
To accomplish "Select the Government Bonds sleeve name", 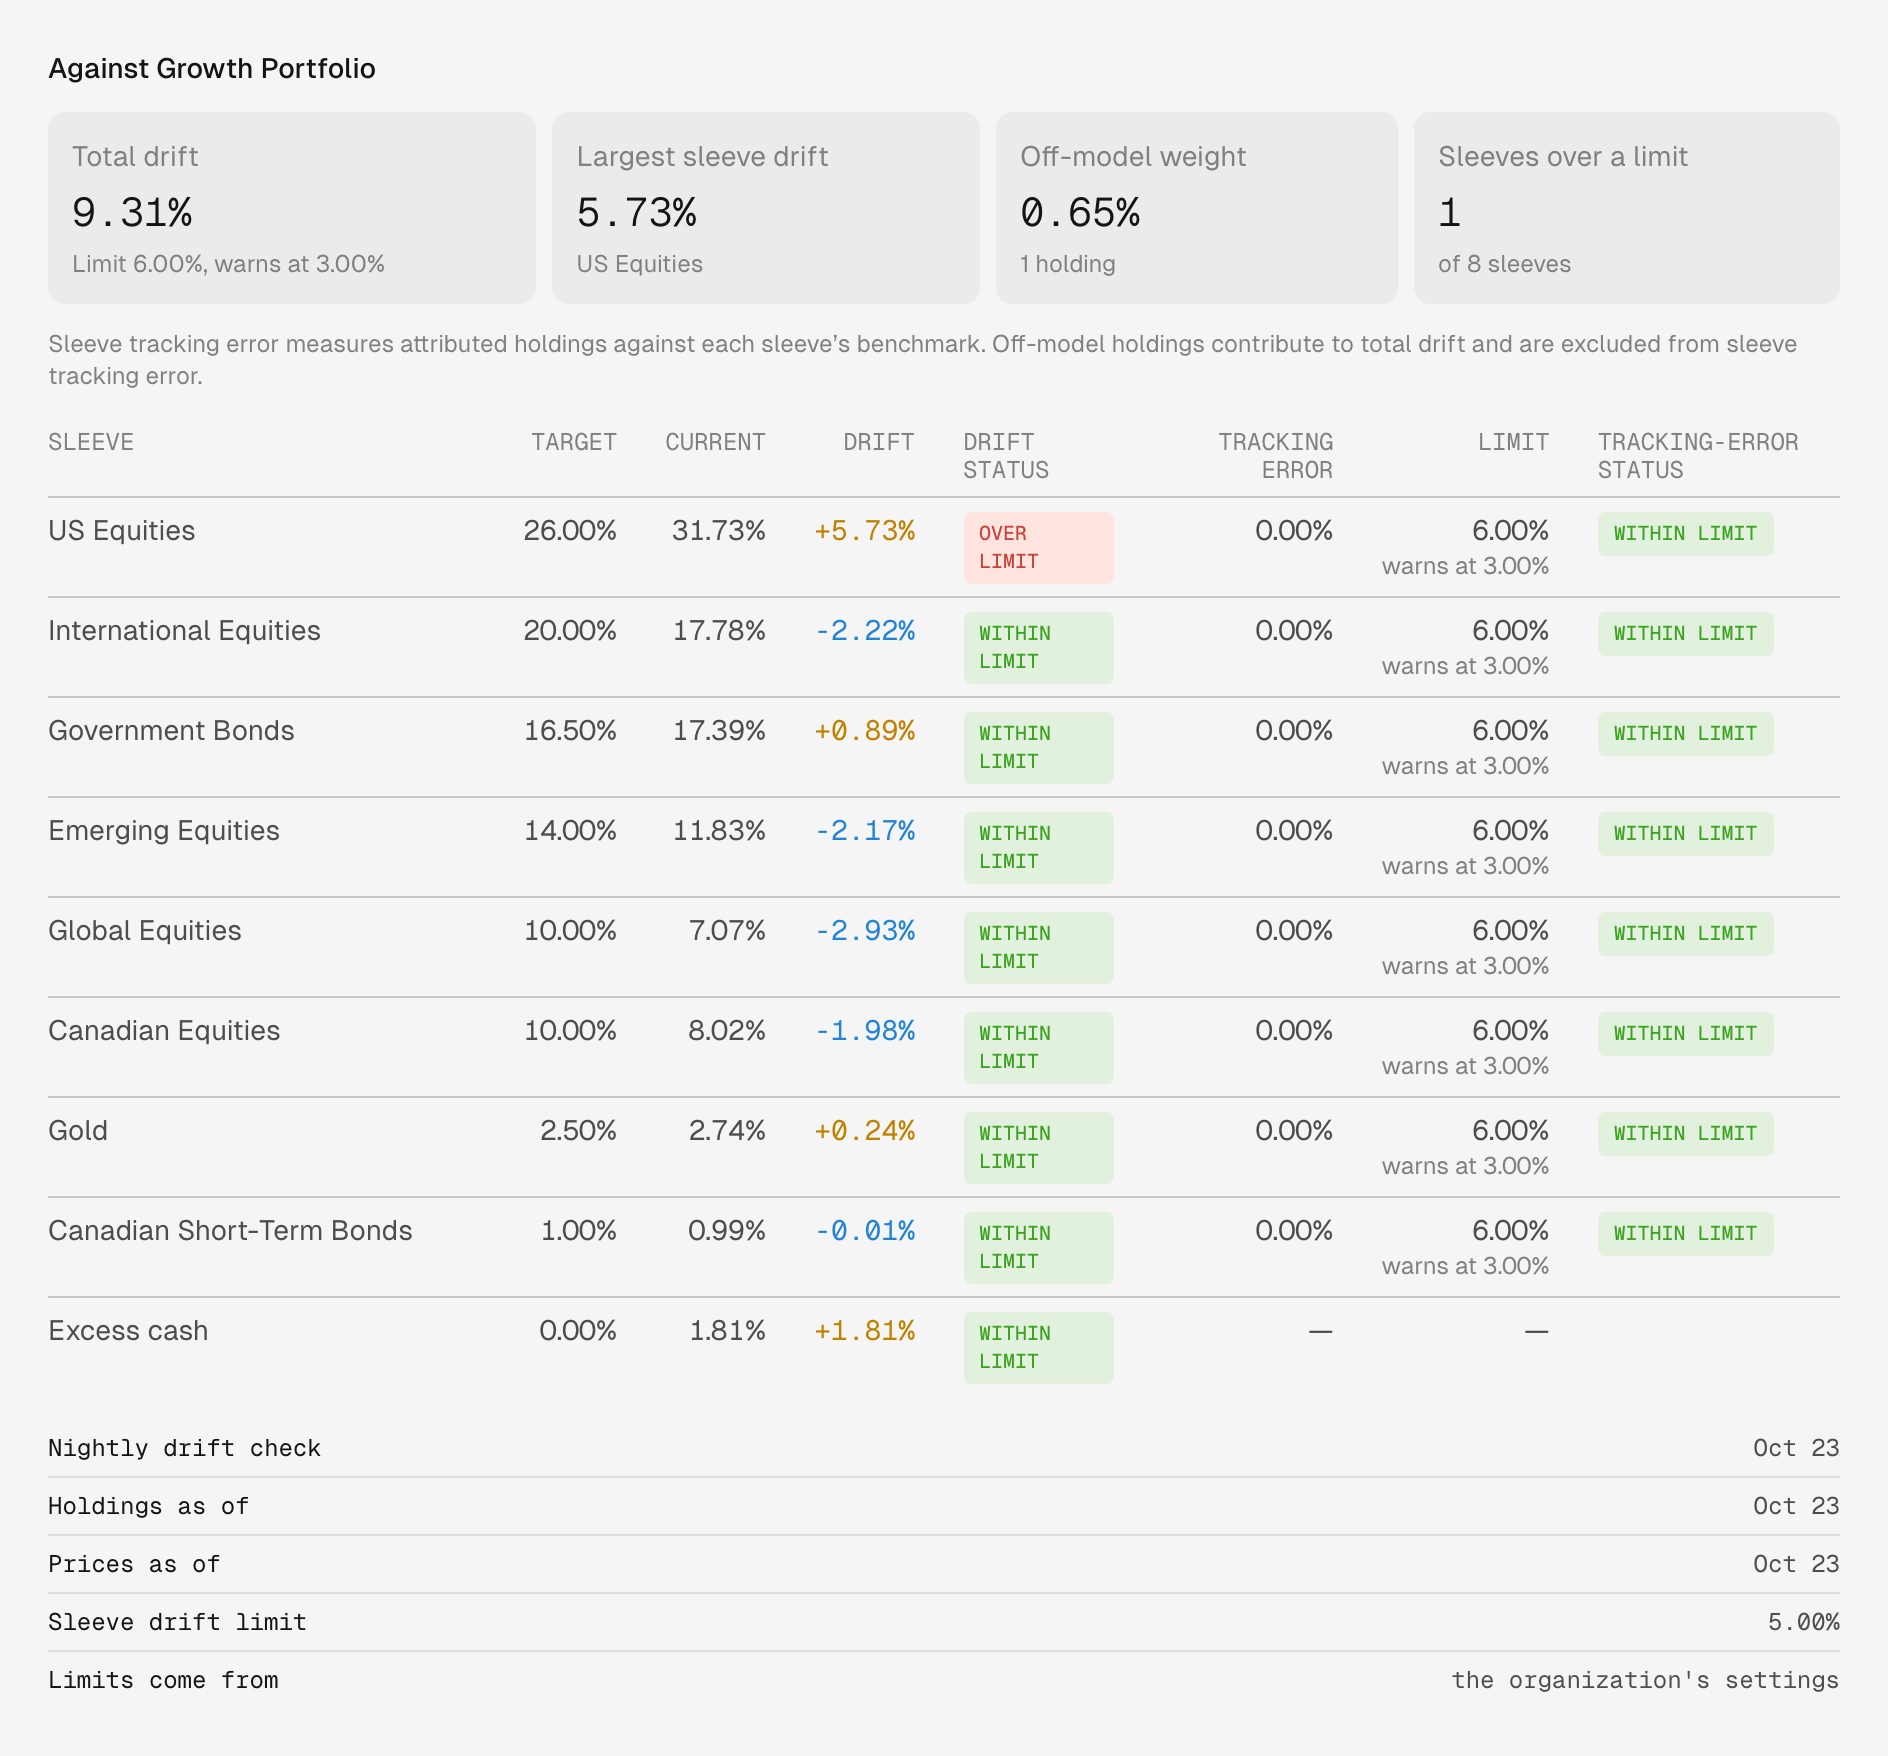I will point(171,730).
